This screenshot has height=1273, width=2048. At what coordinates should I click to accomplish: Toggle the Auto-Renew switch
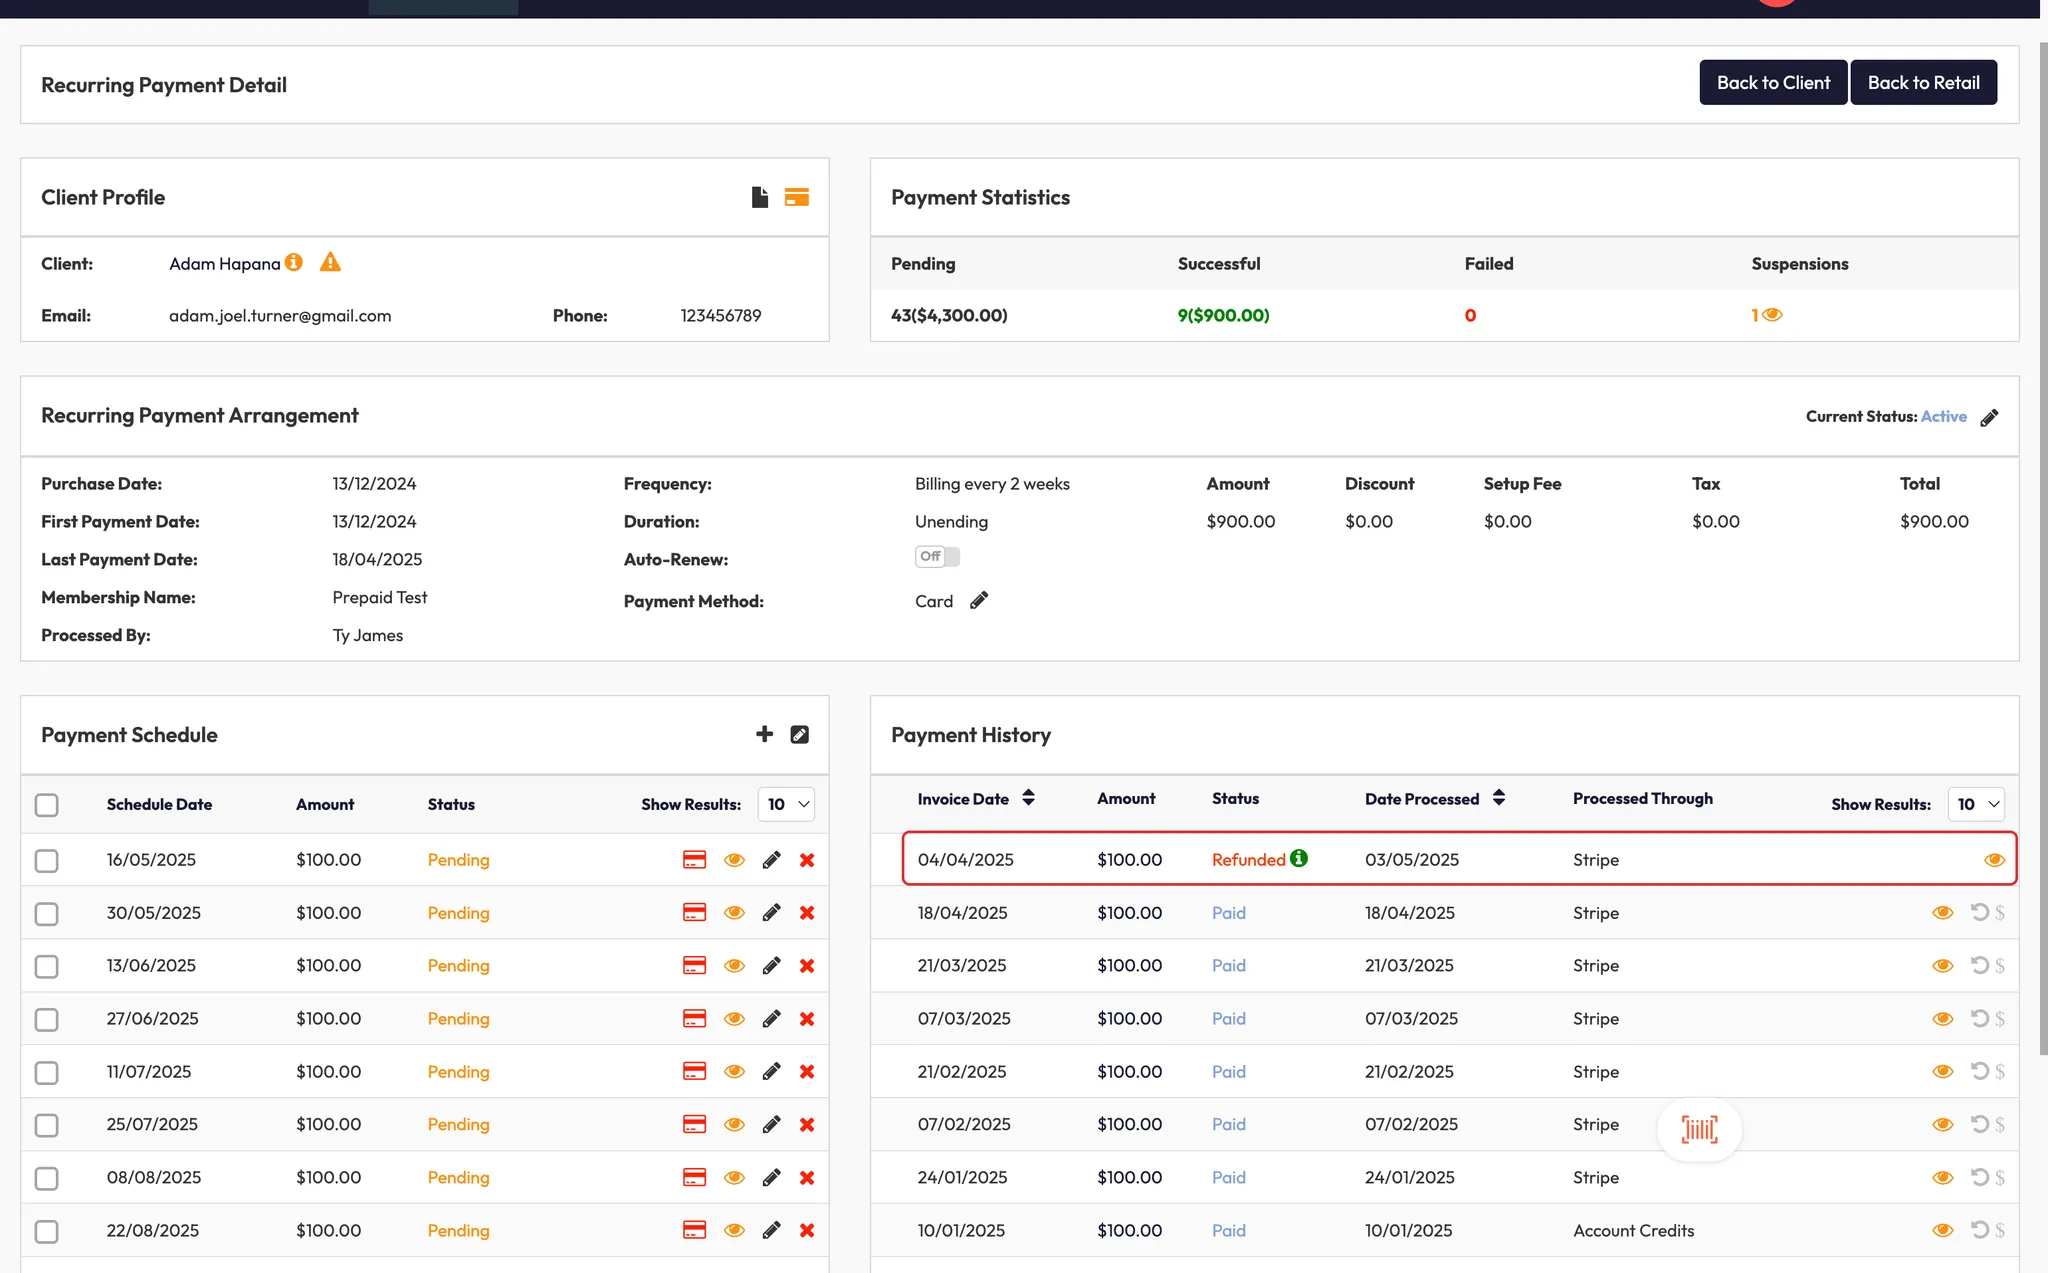(937, 557)
